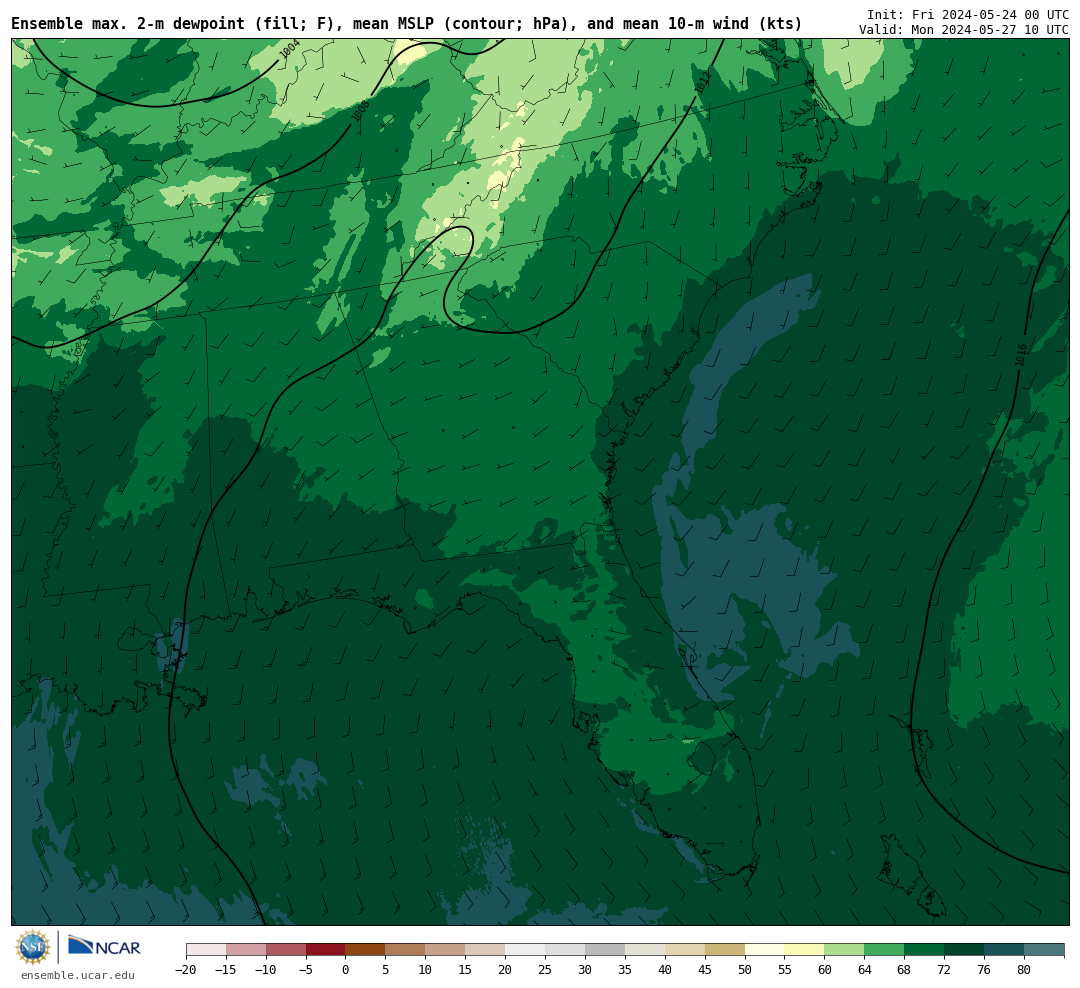
Task: Click the 60 colorbar label
Action: (824, 970)
